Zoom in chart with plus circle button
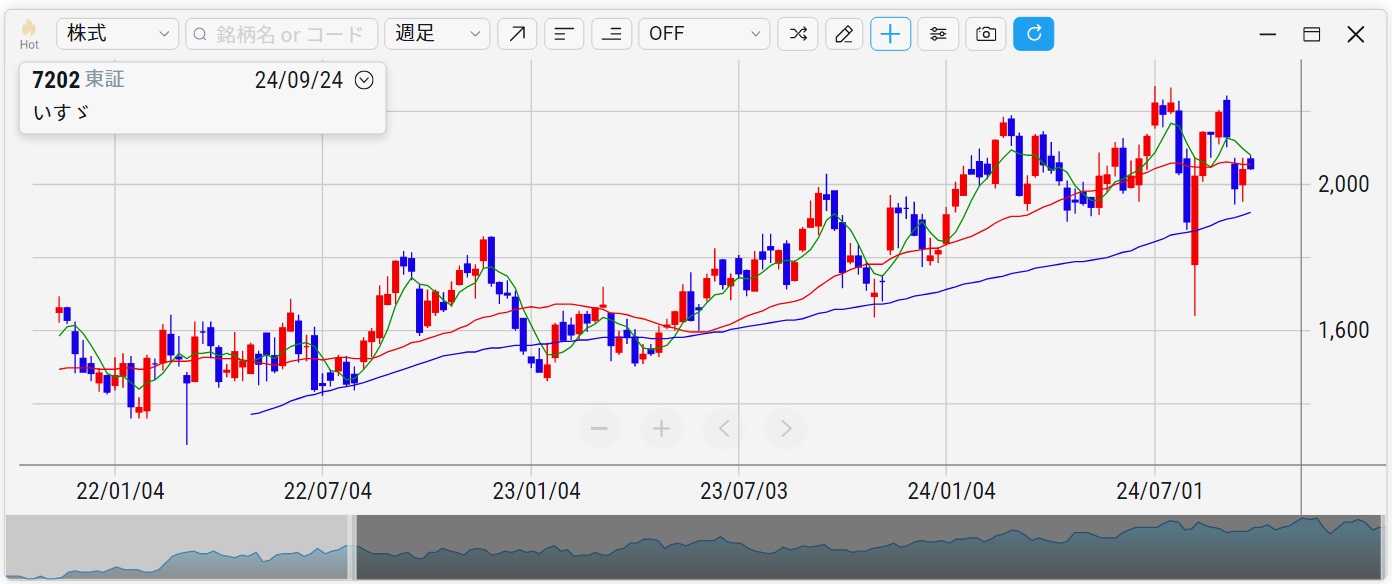 [x=661, y=429]
